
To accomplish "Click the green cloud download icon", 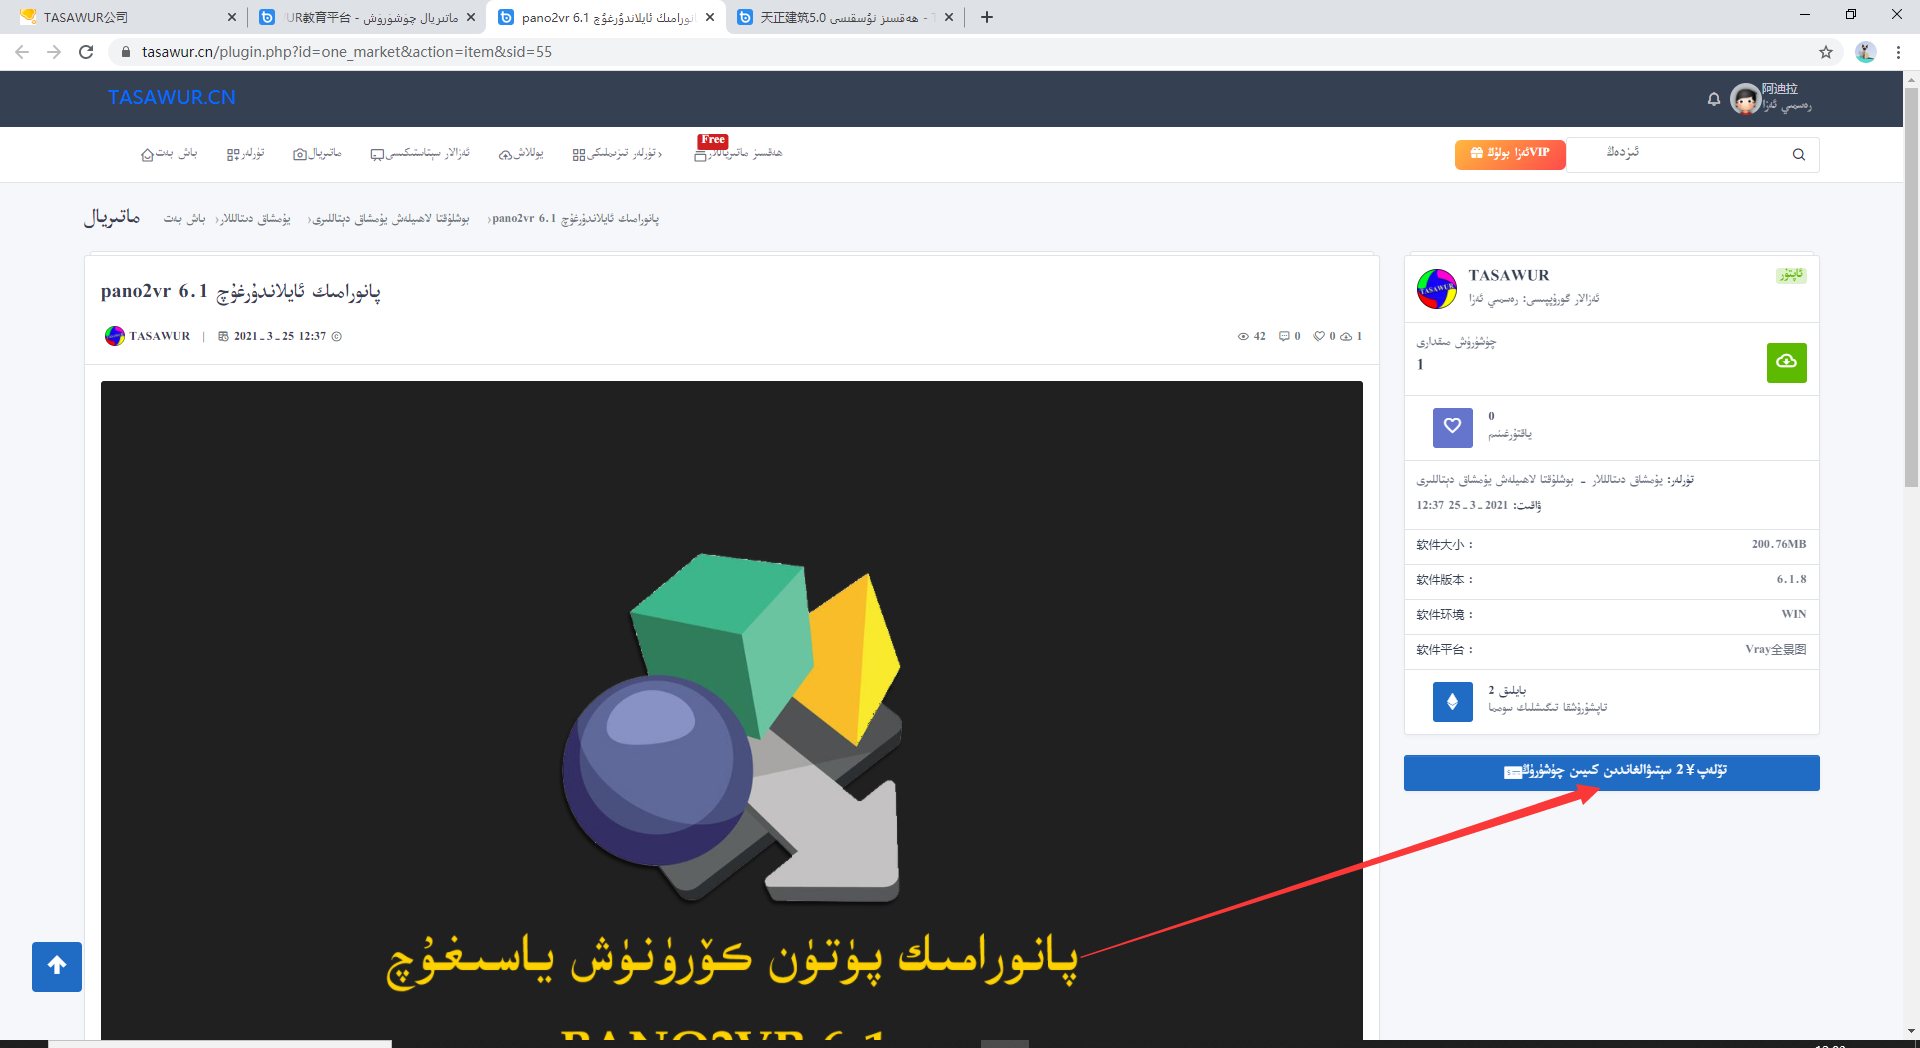I will [x=1786, y=362].
